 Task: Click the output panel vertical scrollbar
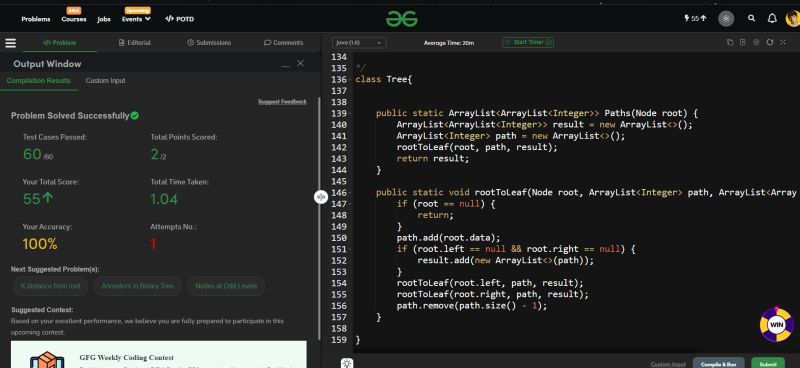point(319,218)
